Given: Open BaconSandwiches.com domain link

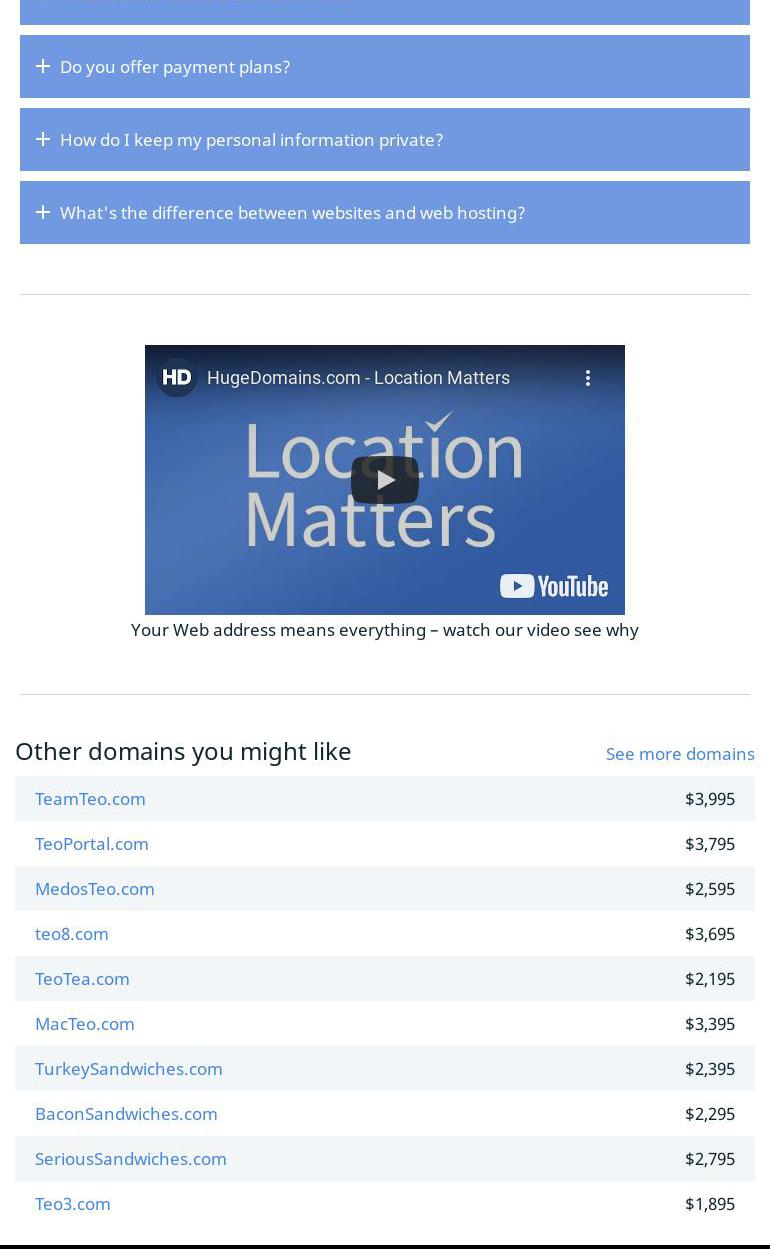Looking at the screenshot, I should click(126, 1114).
